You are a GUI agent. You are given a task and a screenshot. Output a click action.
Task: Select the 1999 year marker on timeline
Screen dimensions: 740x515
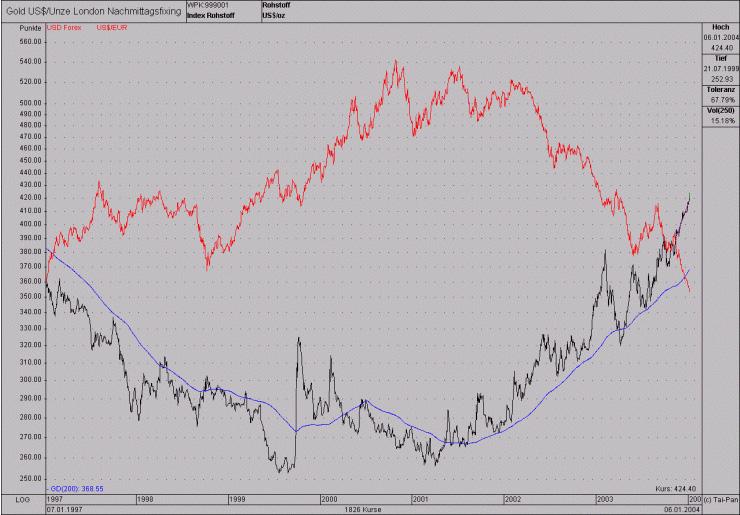point(237,499)
